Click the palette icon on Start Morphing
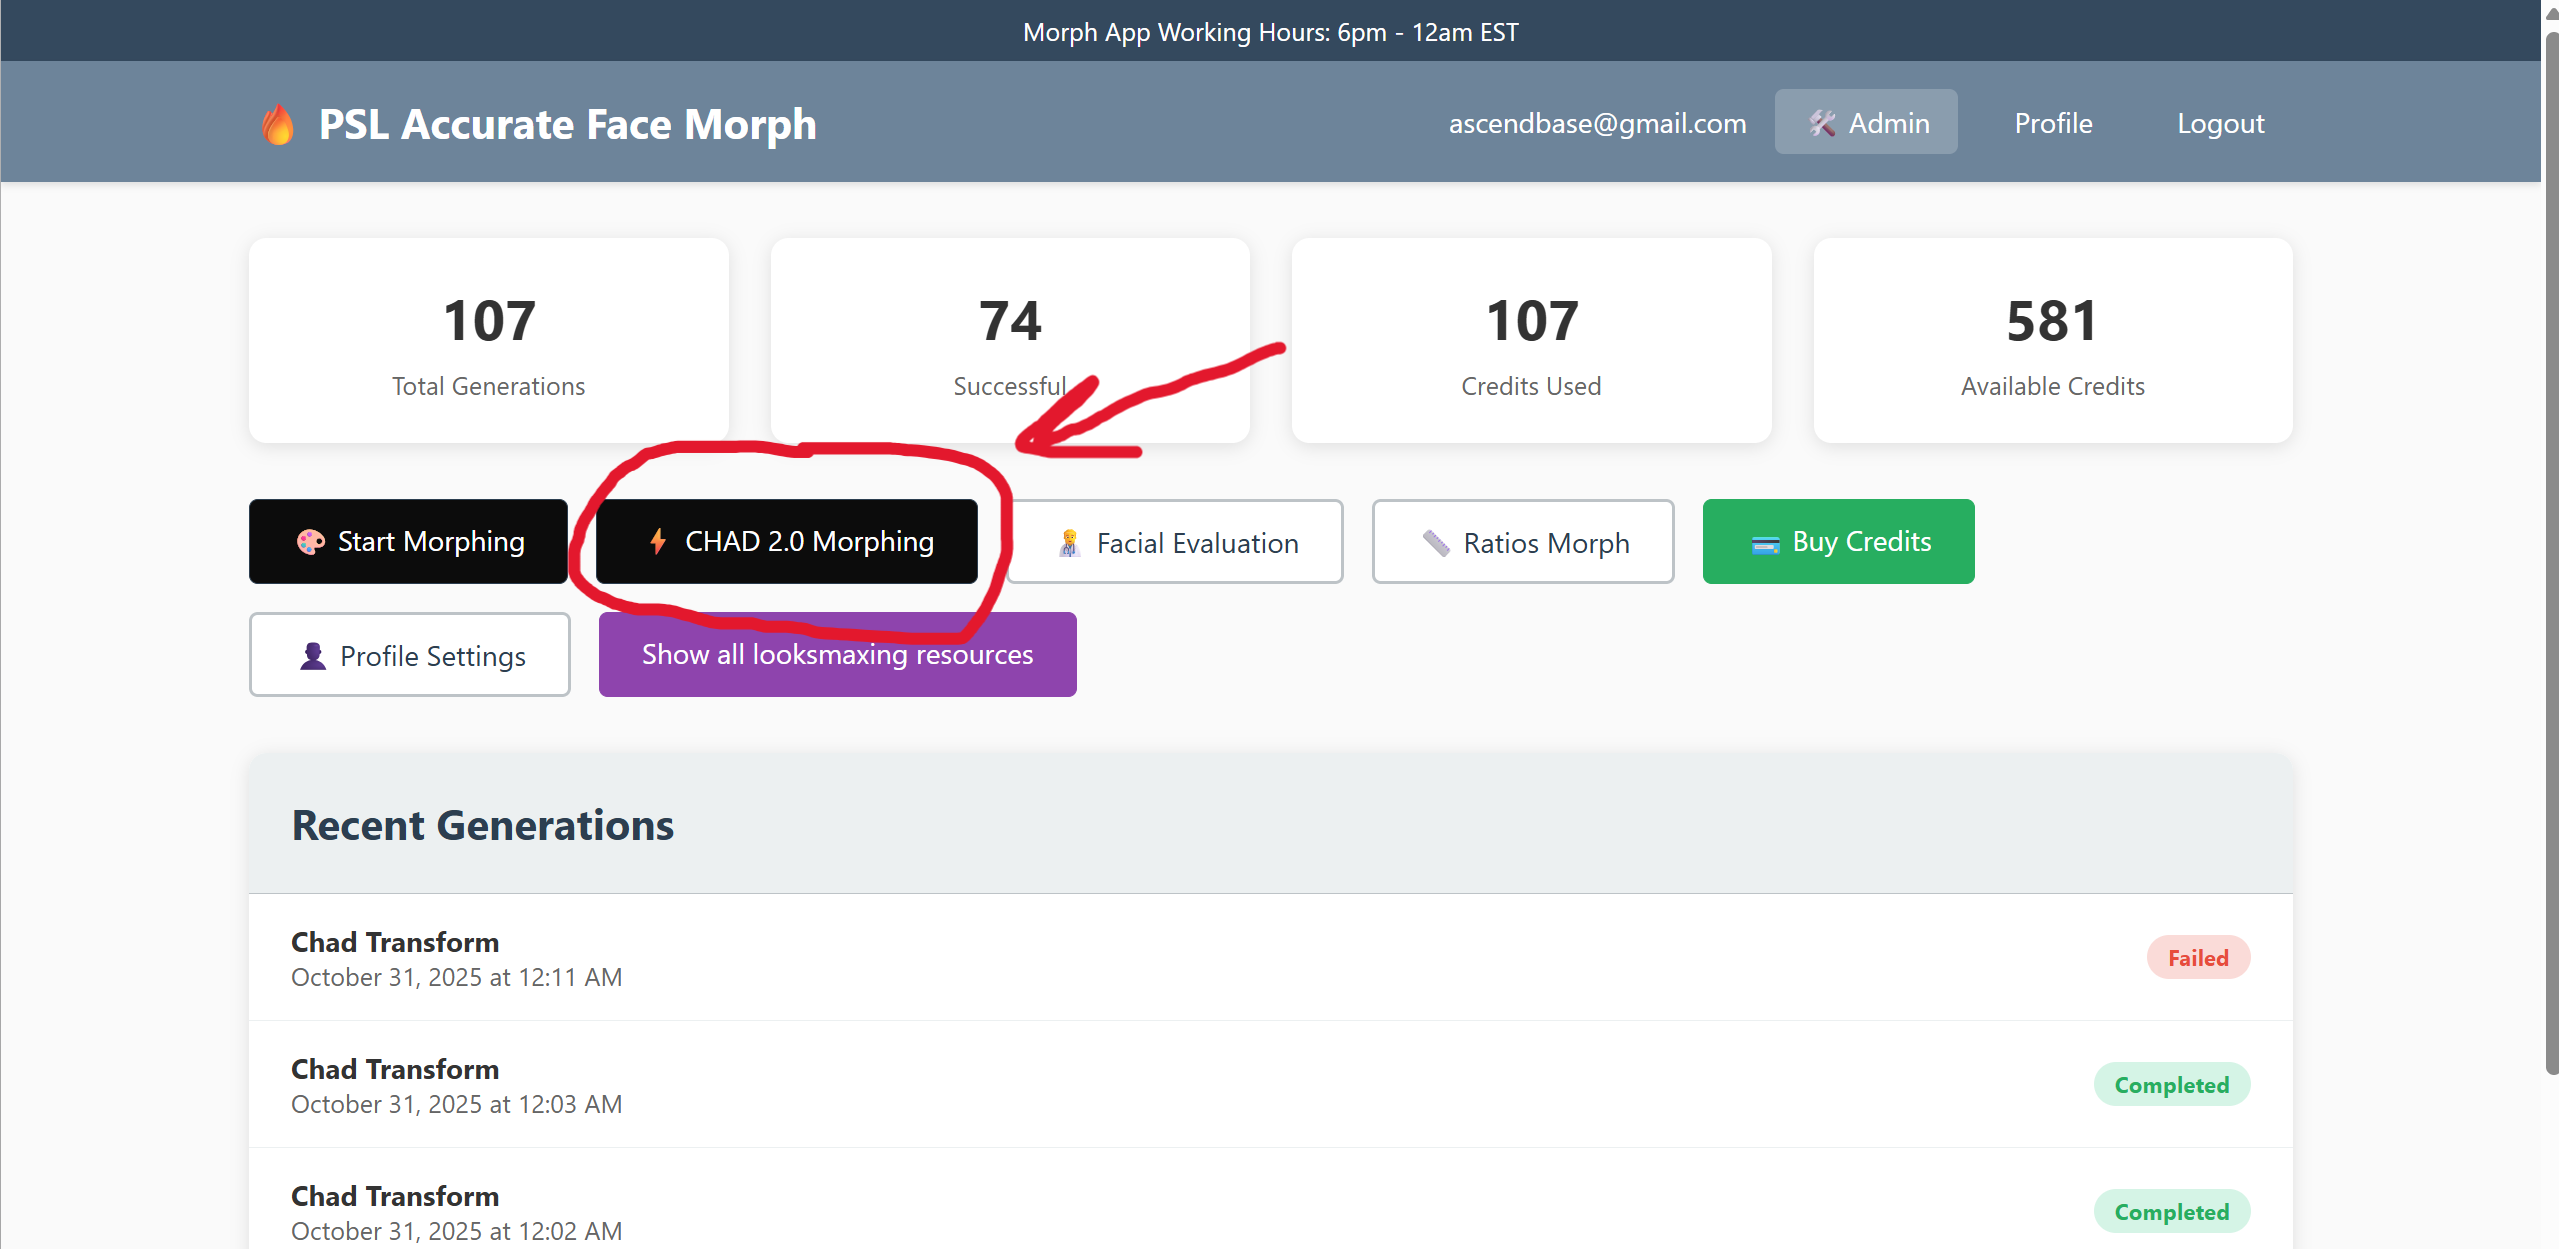This screenshot has width=2559, height=1249. point(311,542)
